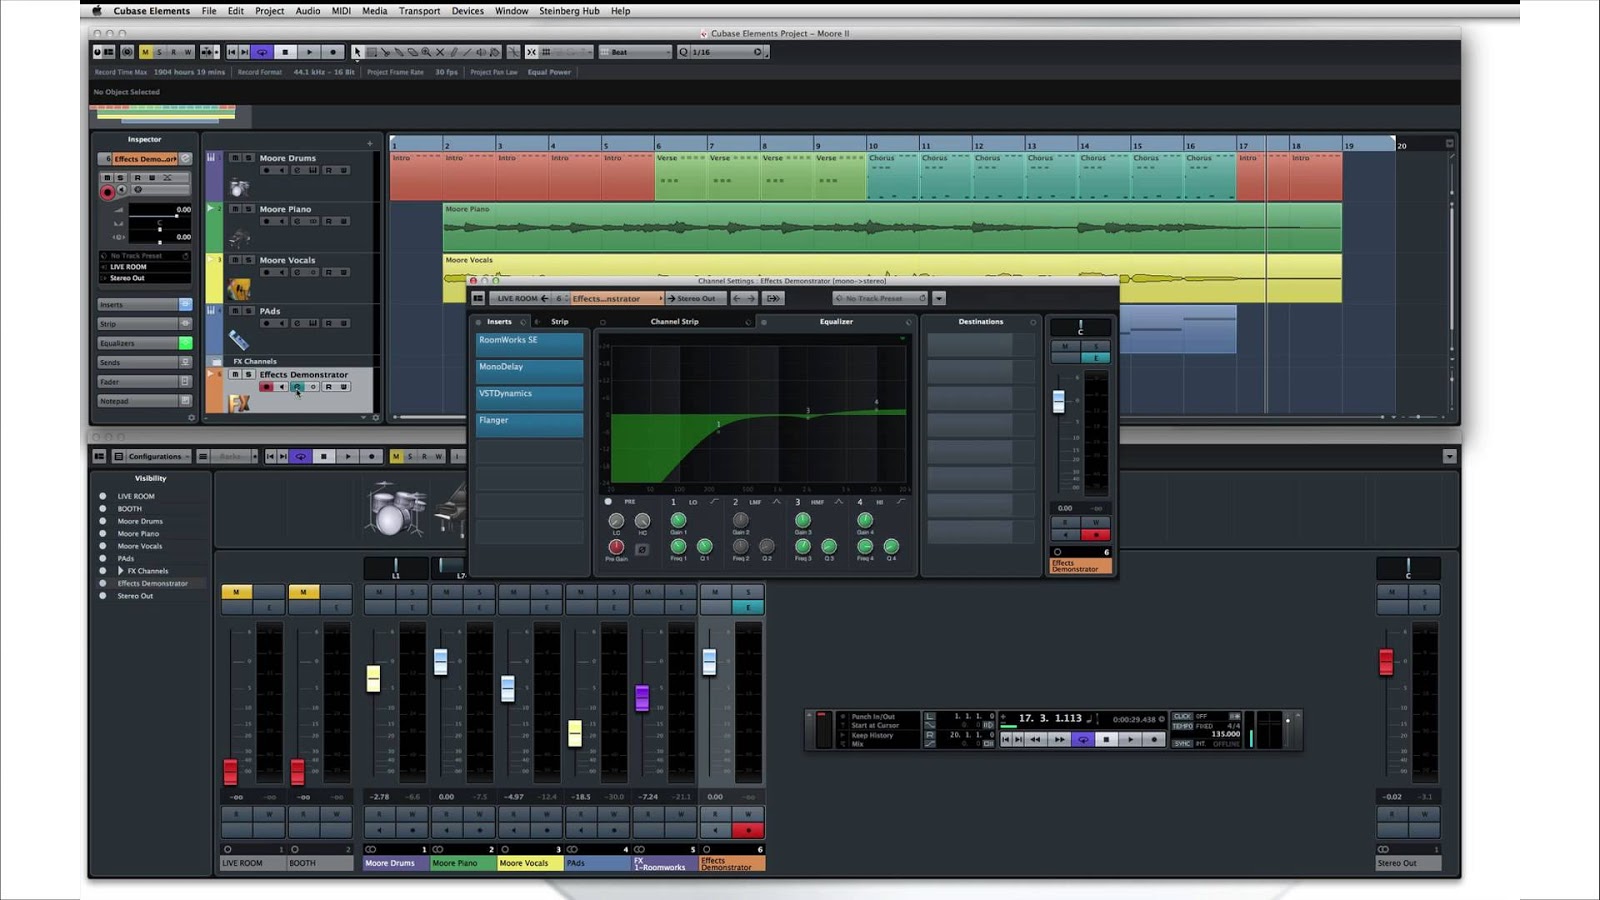This screenshot has width=1600, height=900.
Task: Expand the Sends section in Inspector
Action: tap(145, 362)
